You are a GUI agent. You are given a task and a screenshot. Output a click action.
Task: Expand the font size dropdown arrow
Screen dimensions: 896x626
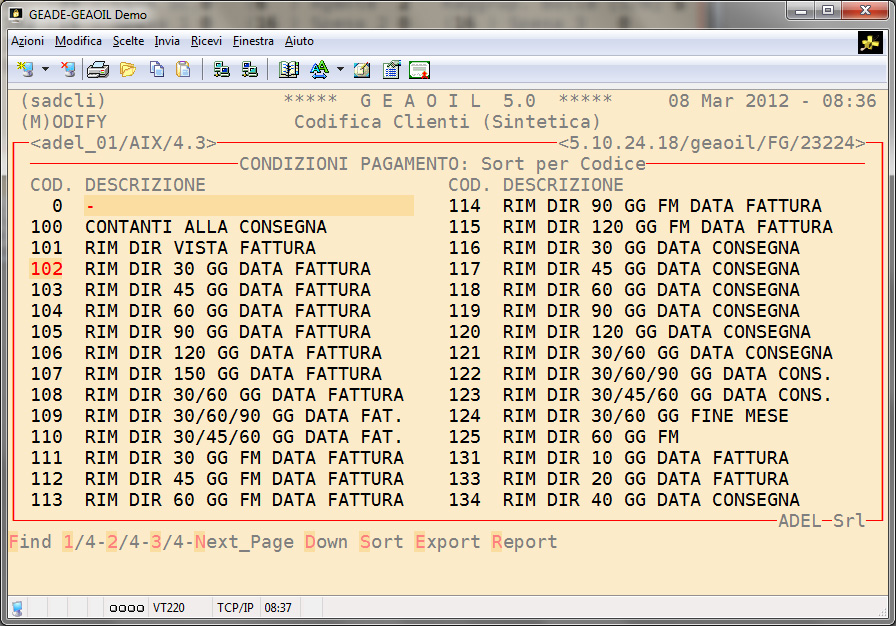pos(340,69)
